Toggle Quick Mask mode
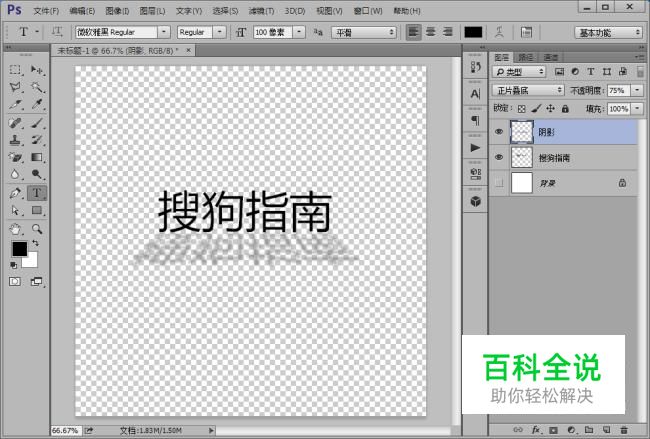The width and height of the screenshot is (650, 439). click(x=15, y=282)
